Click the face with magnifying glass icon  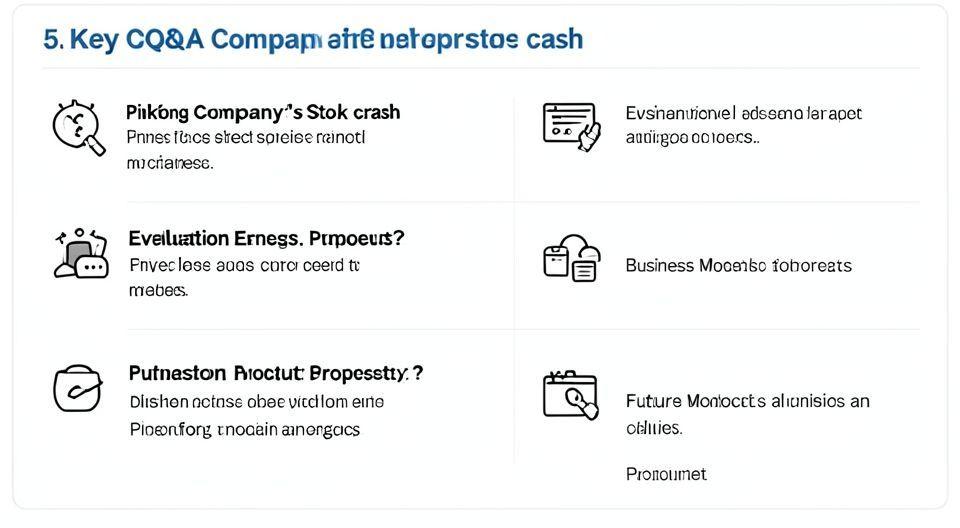(x=78, y=127)
